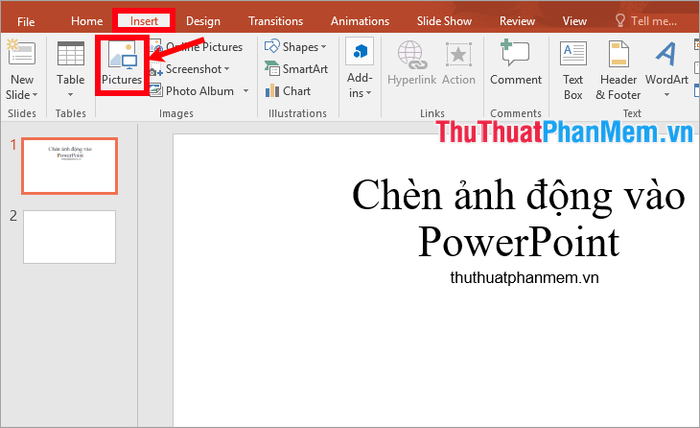Click the Add-ins store icon
The width and height of the screenshot is (700, 428).
(359, 52)
